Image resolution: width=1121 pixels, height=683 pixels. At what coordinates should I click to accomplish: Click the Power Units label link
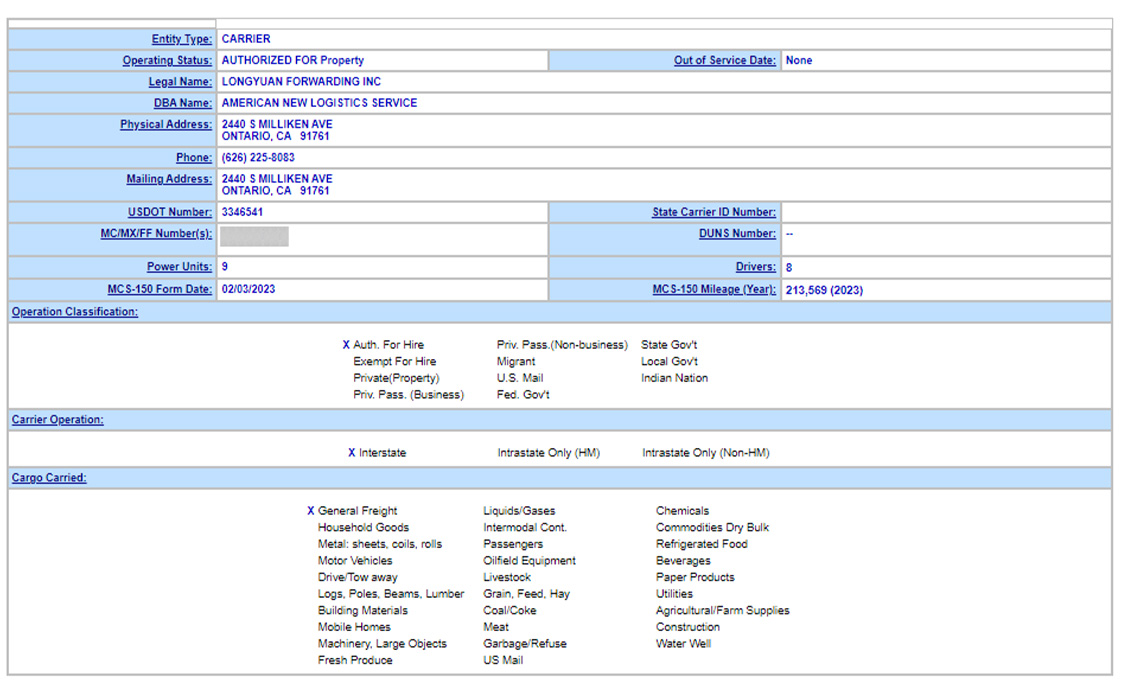(x=179, y=267)
